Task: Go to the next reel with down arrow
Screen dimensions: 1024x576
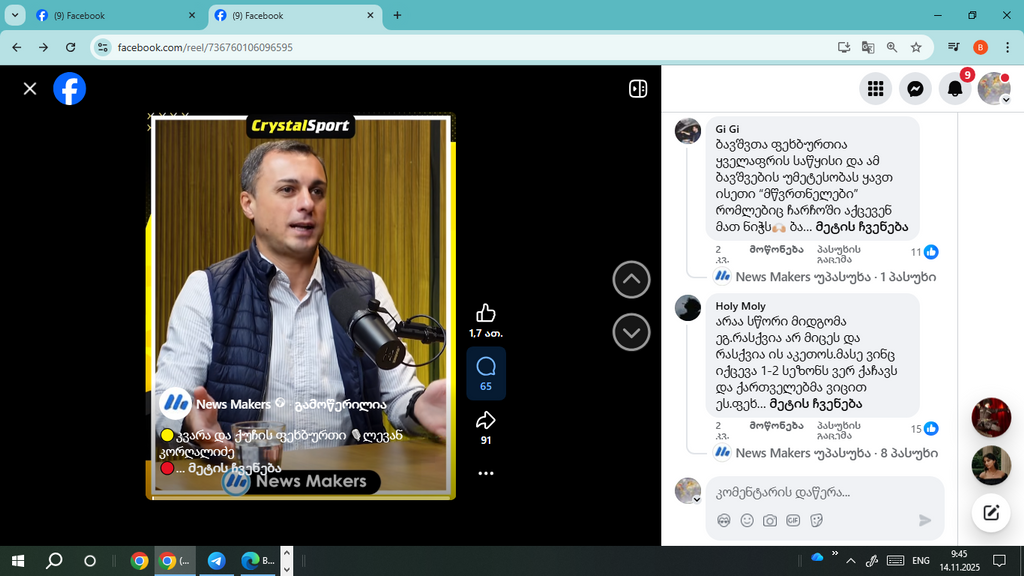Action: [632, 332]
